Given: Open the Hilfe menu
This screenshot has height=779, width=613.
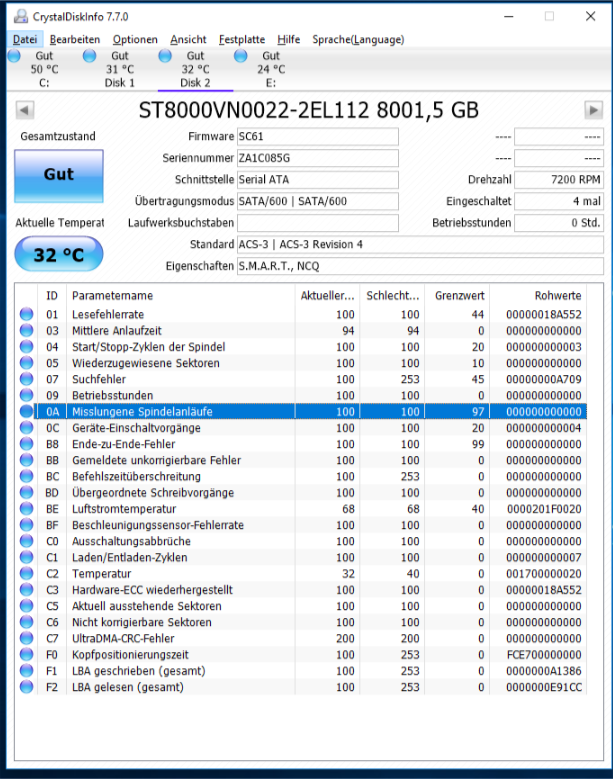Looking at the screenshot, I should (x=289, y=39).
